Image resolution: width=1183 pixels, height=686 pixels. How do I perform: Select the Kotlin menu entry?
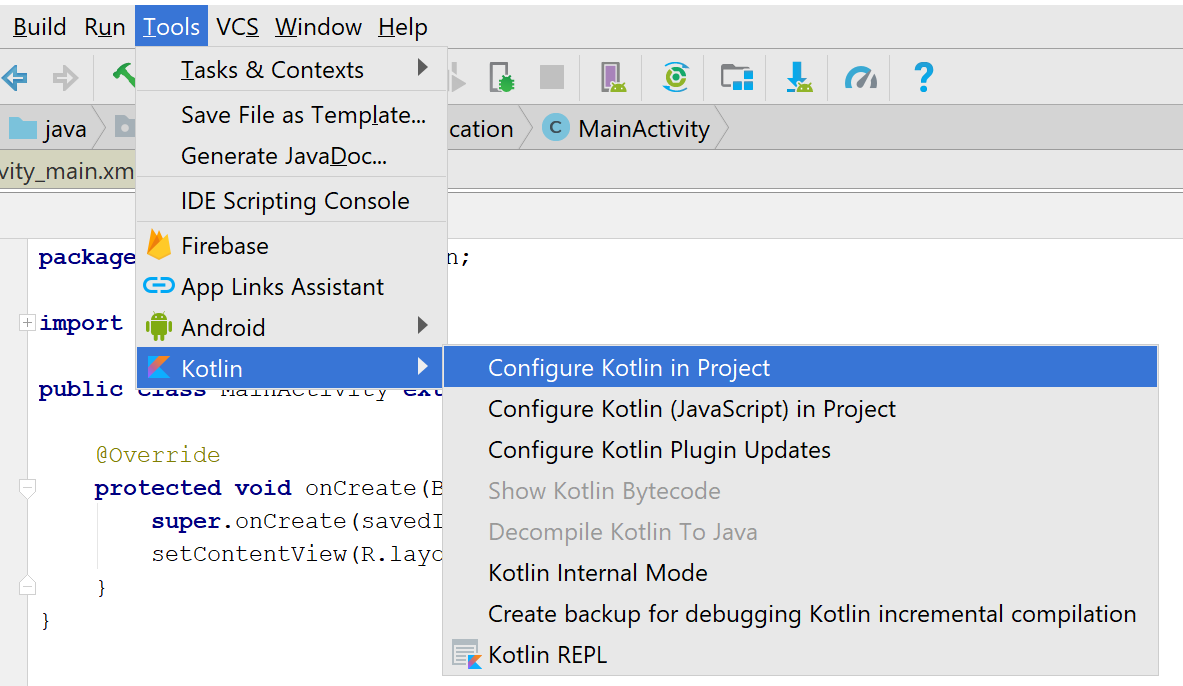pyautogui.click(x=290, y=368)
